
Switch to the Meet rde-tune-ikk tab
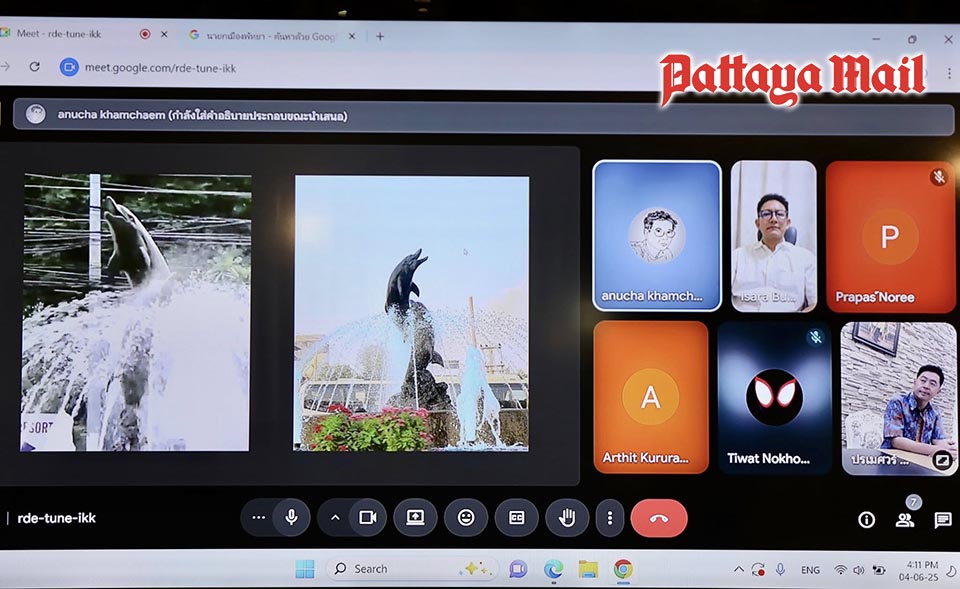[70, 34]
